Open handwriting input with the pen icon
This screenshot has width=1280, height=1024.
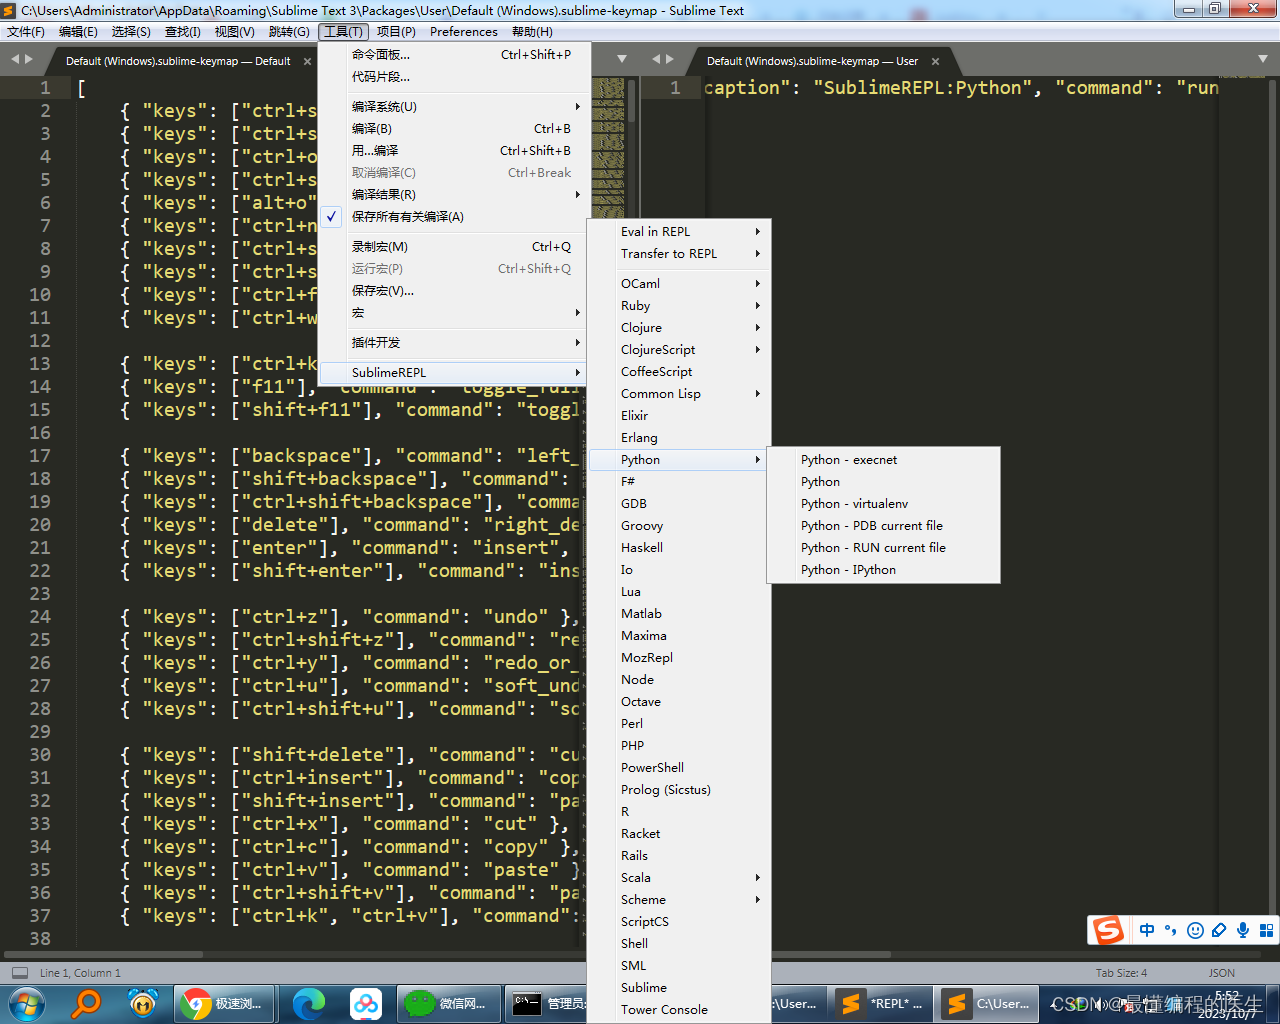(1219, 930)
